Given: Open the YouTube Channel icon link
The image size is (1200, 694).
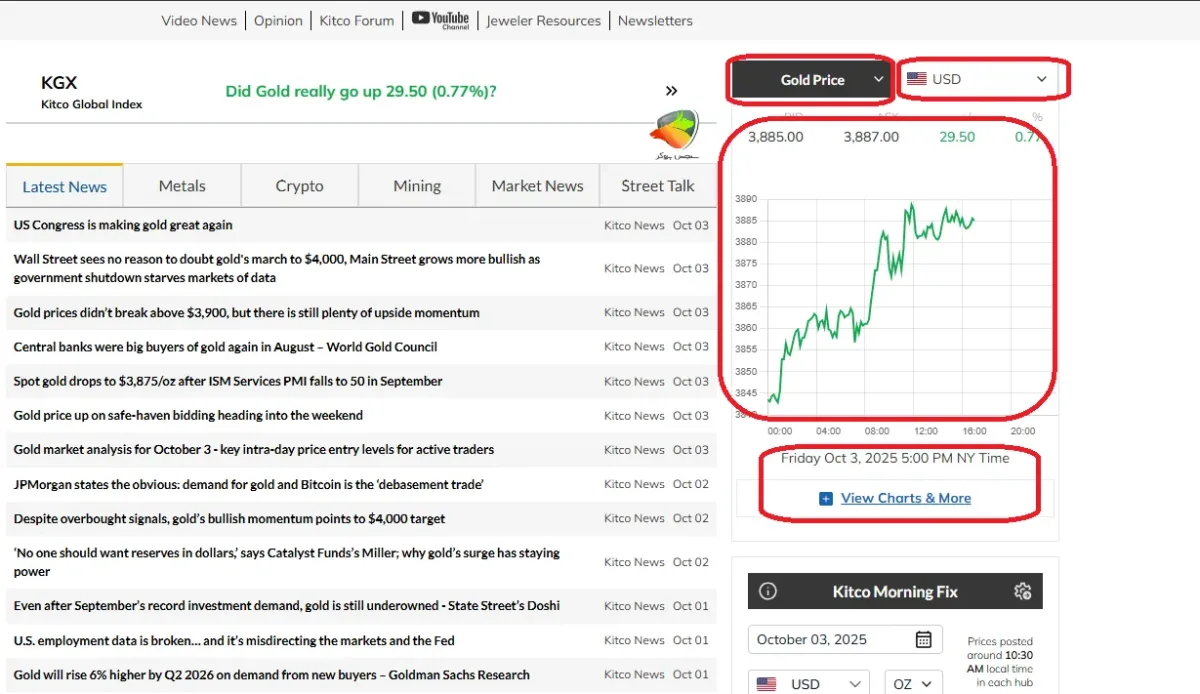Looking at the screenshot, I should 440,20.
